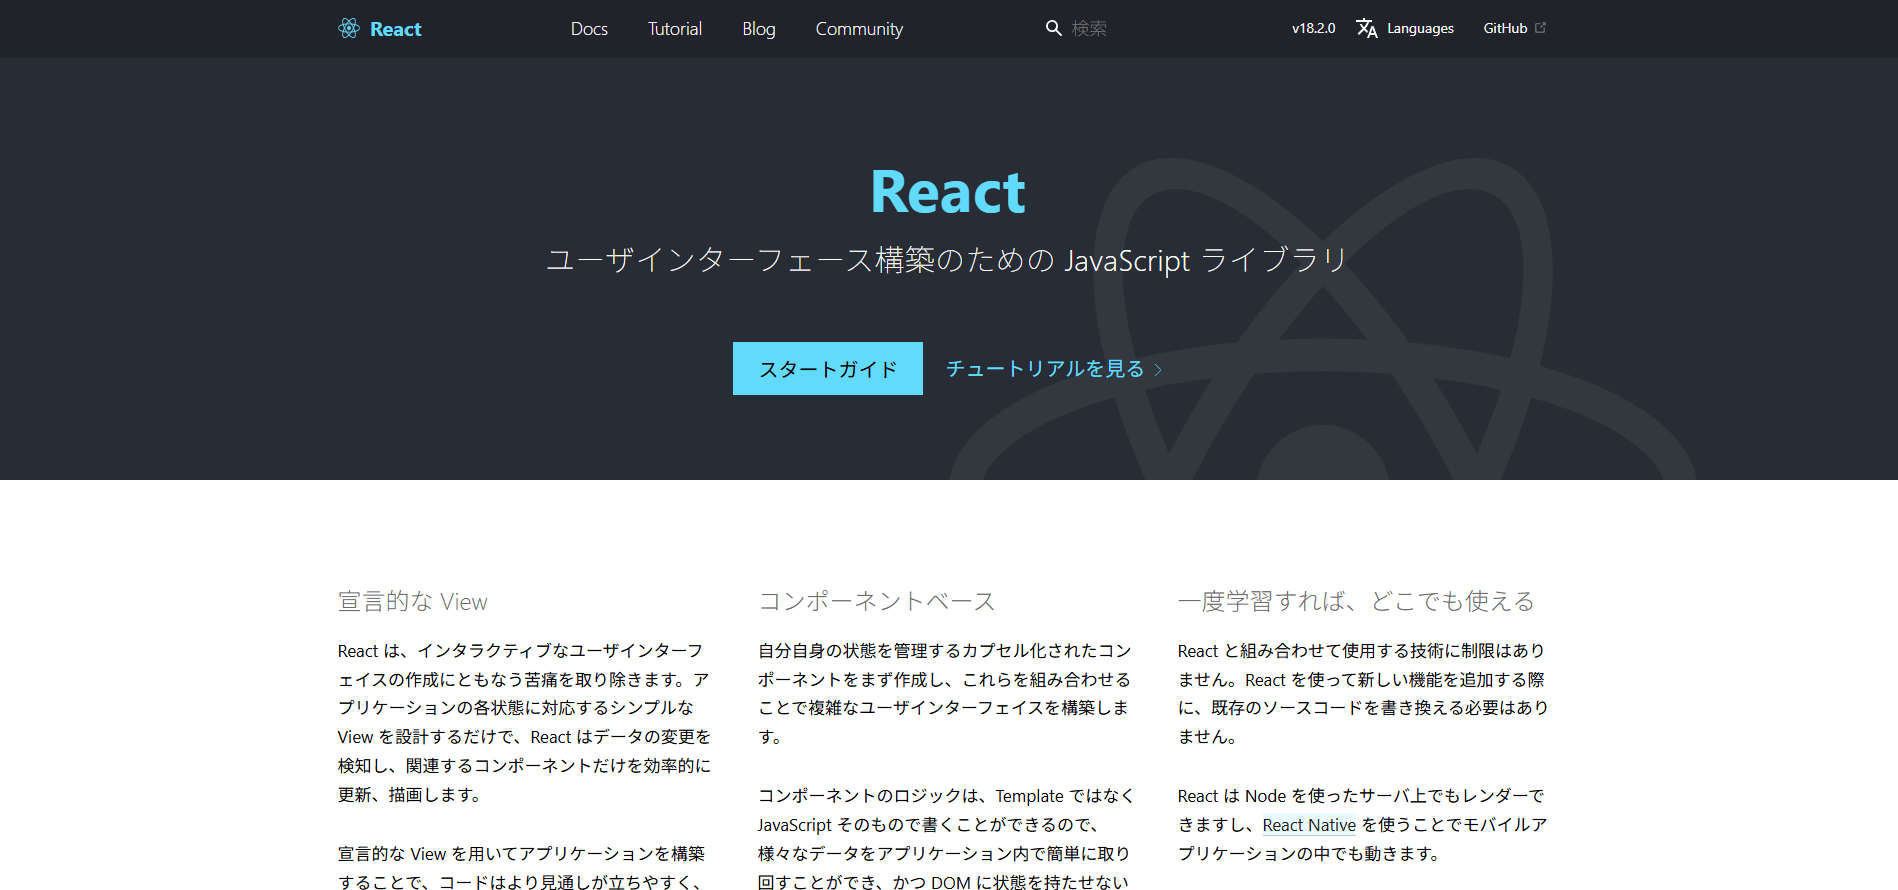Open the v18.2.0 version link
Viewport: 1898px width, 890px height.
click(1313, 28)
